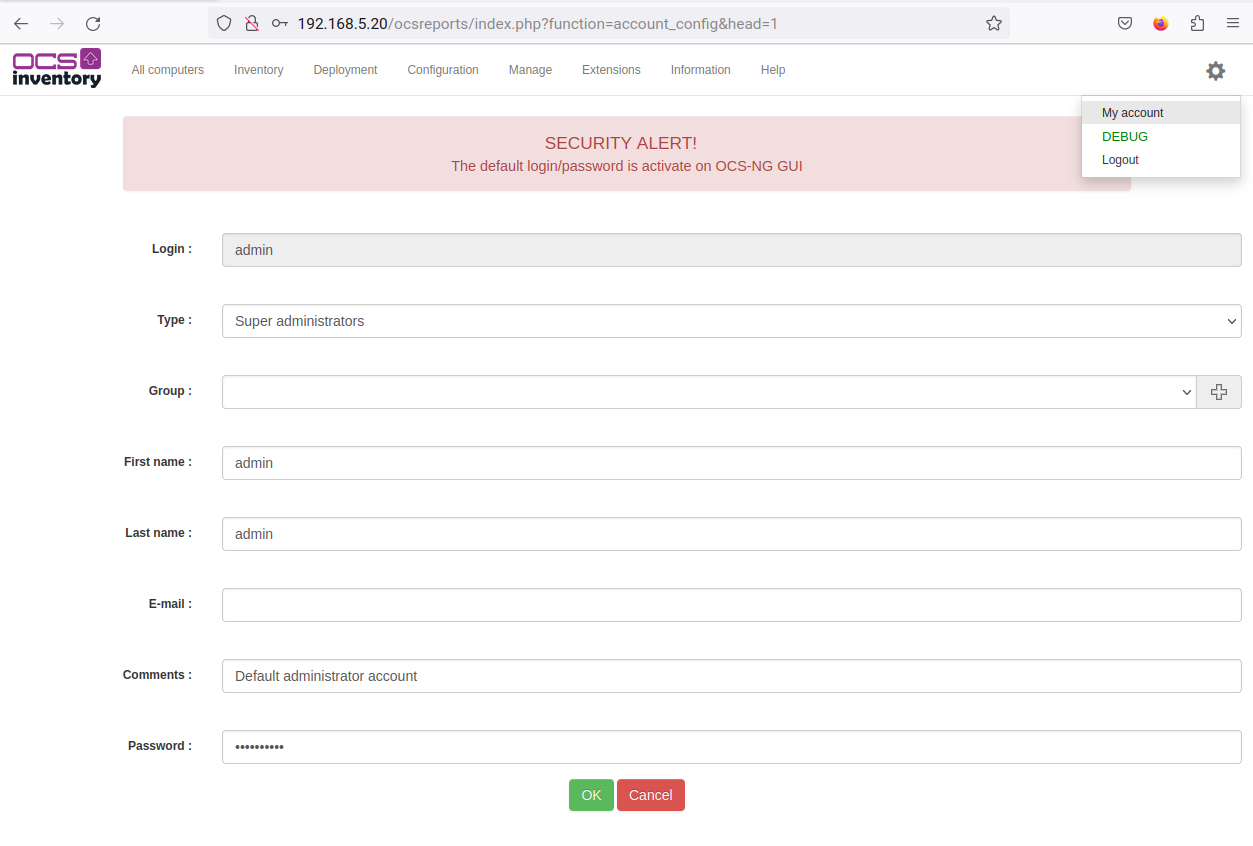
Task: Bookmark this page with star icon
Action: pos(993,23)
